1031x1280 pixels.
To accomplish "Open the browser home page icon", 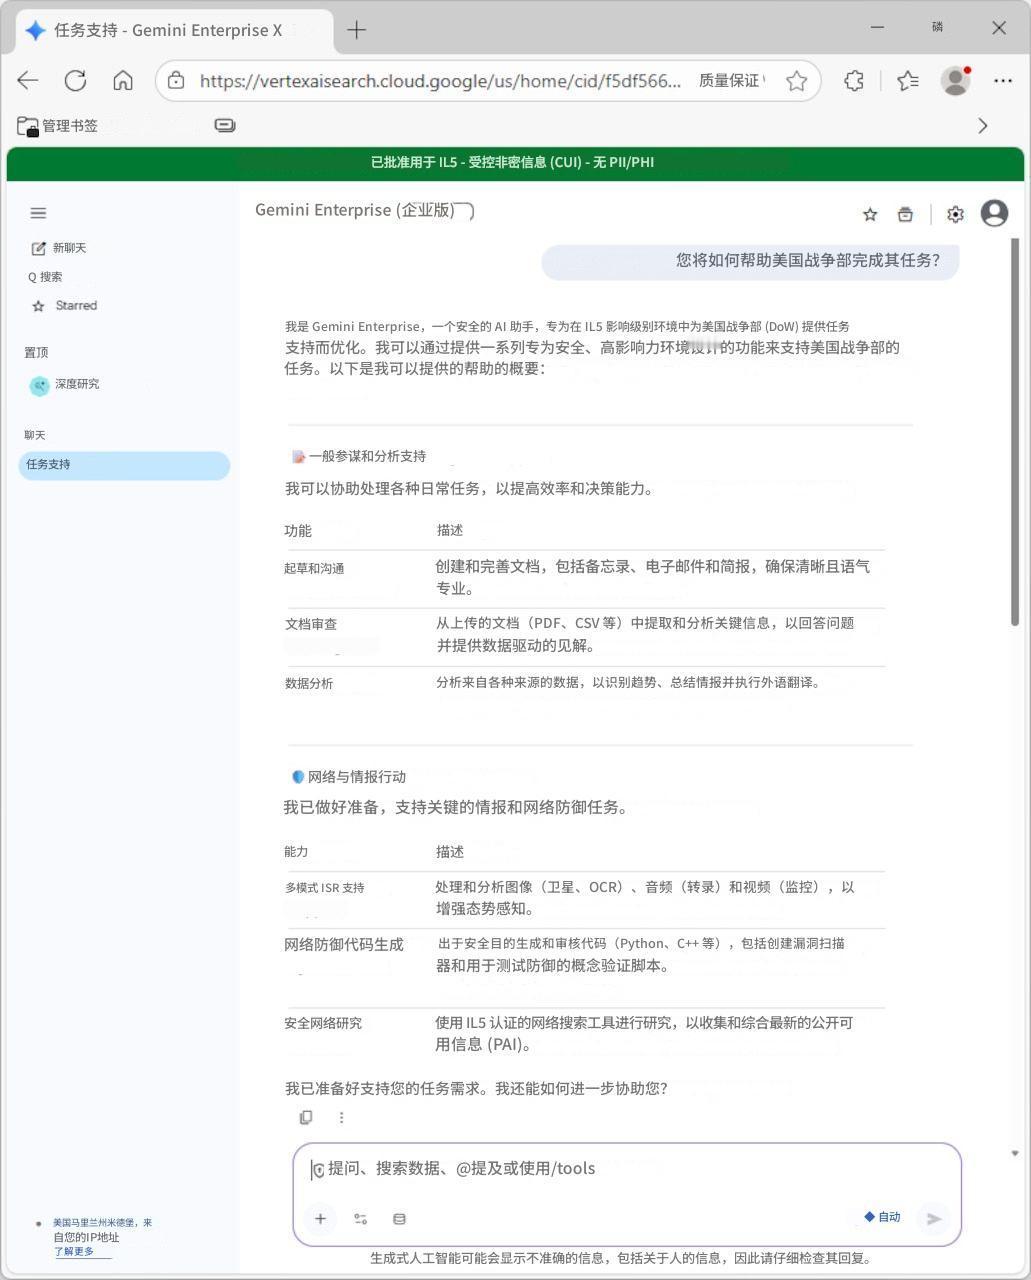I will coord(123,81).
